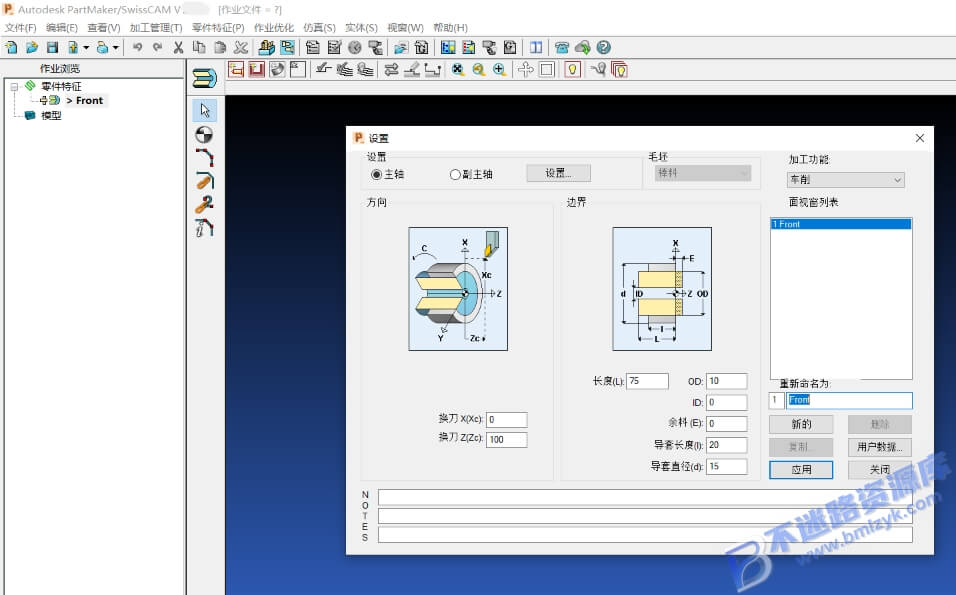
Task: Select the arrow pointer tool
Action: click(205, 110)
